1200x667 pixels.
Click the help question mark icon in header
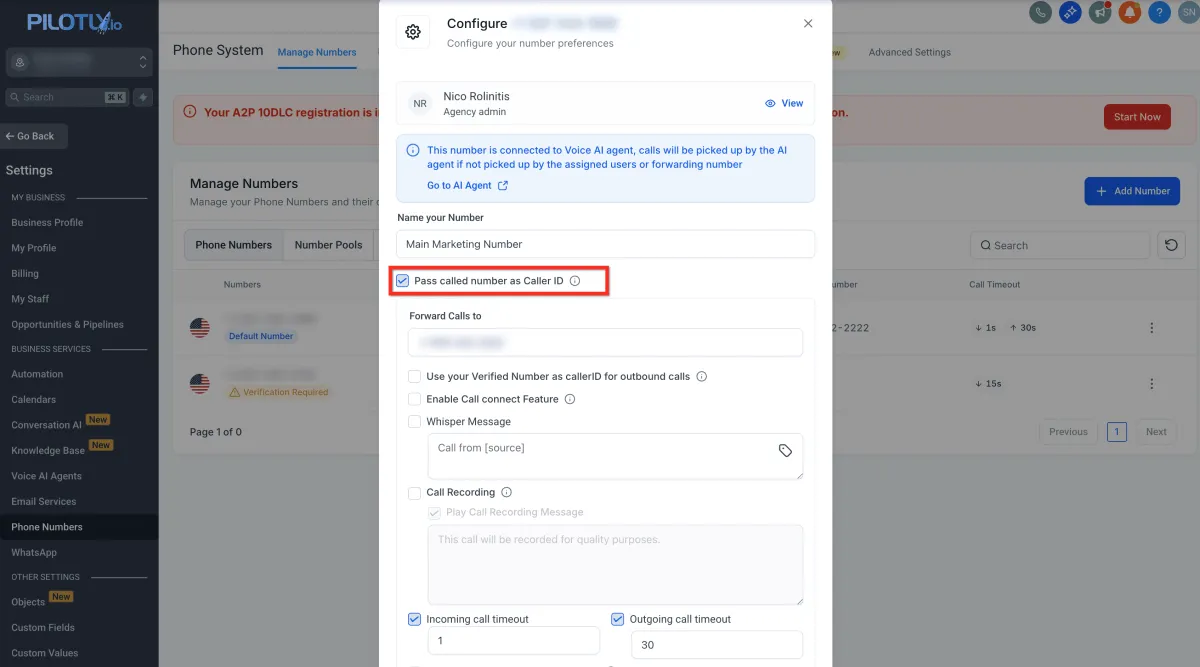coord(1160,13)
